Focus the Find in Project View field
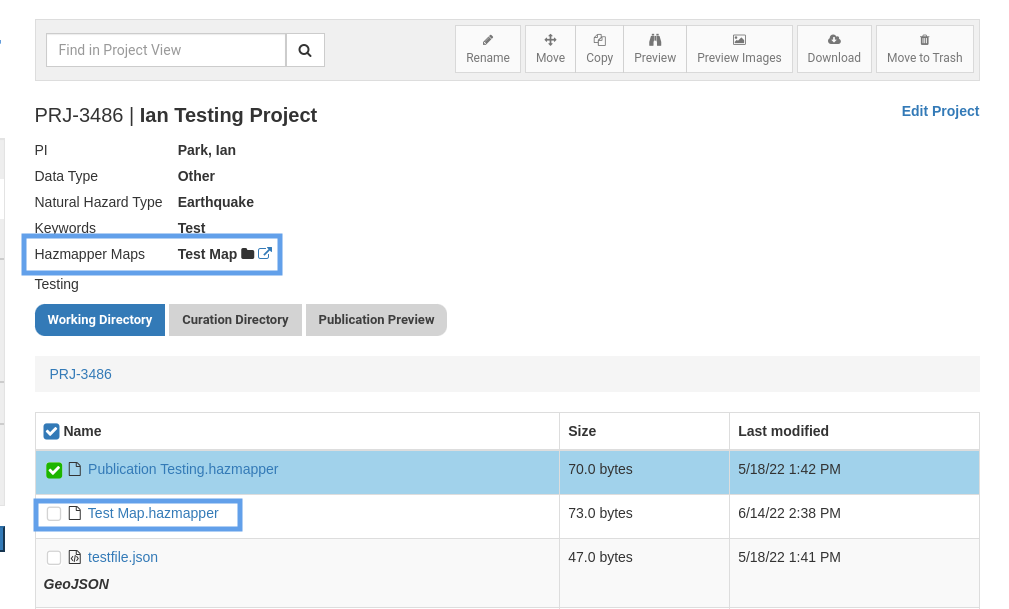1009x609 pixels. tap(166, 50)
